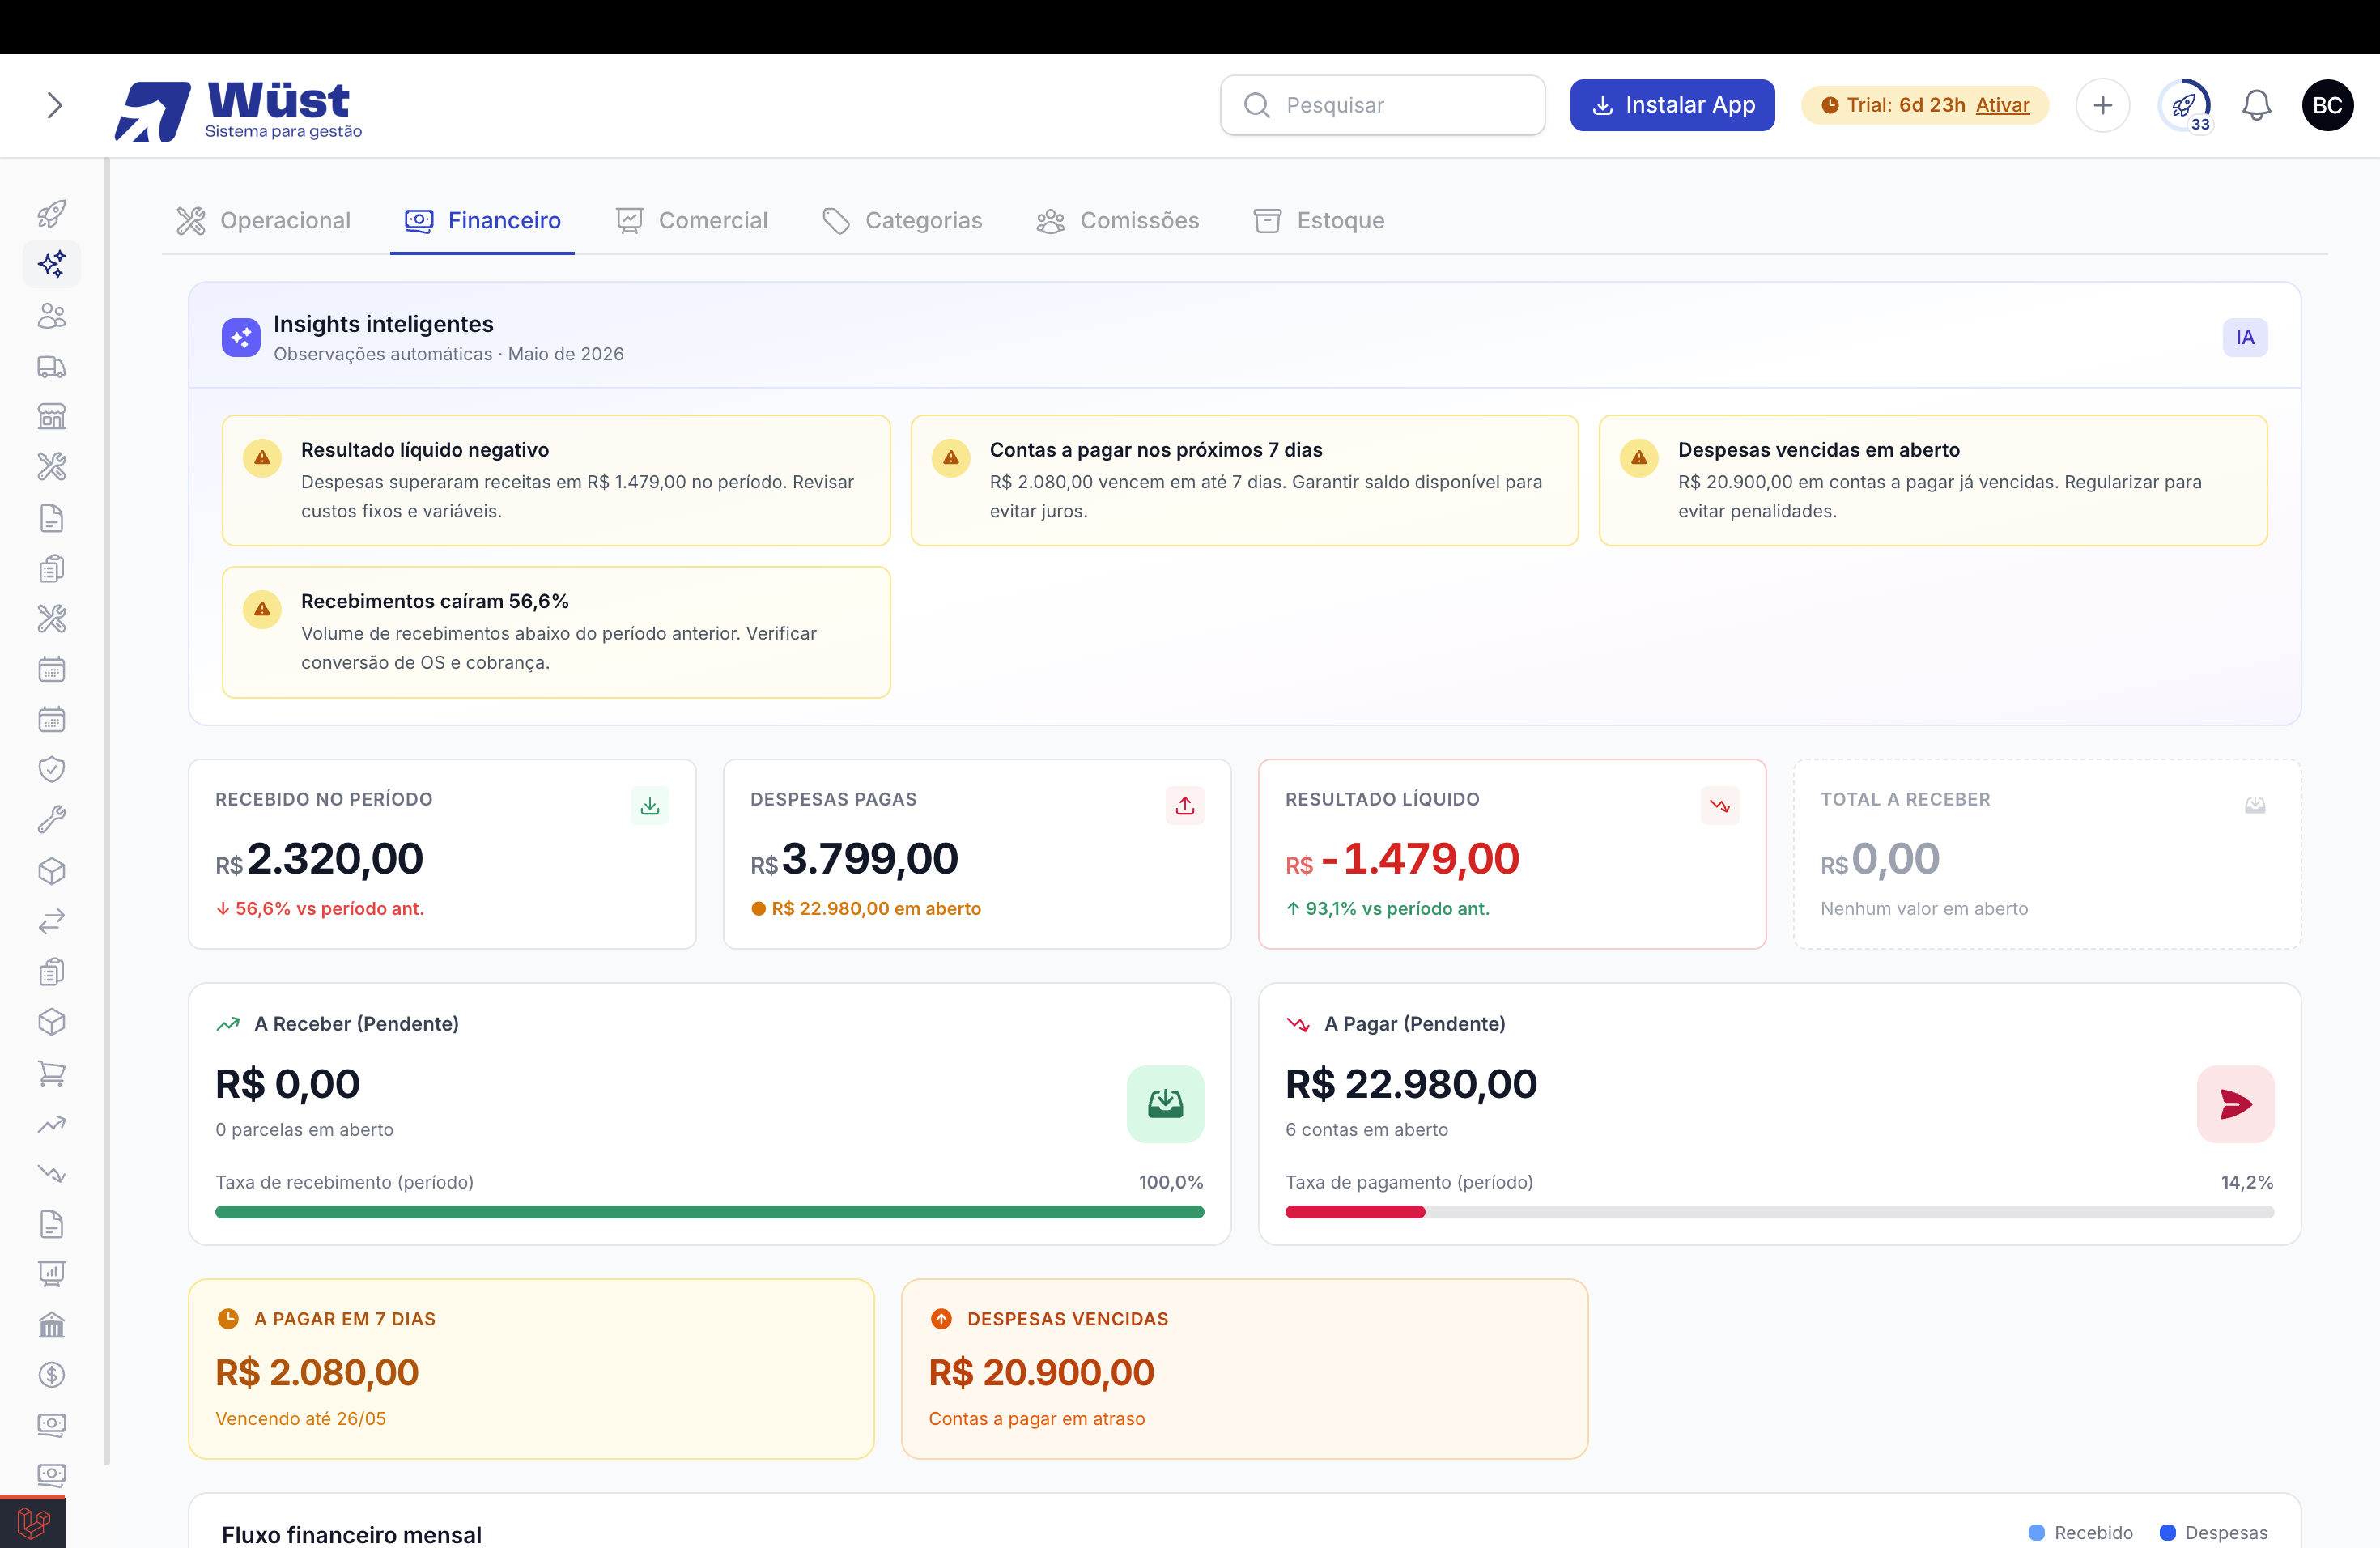Image resolution: width=2380 pixels, height=1548 pixels.
Task: Click the IA badge in insights panel
Action: pos(2245,338)
